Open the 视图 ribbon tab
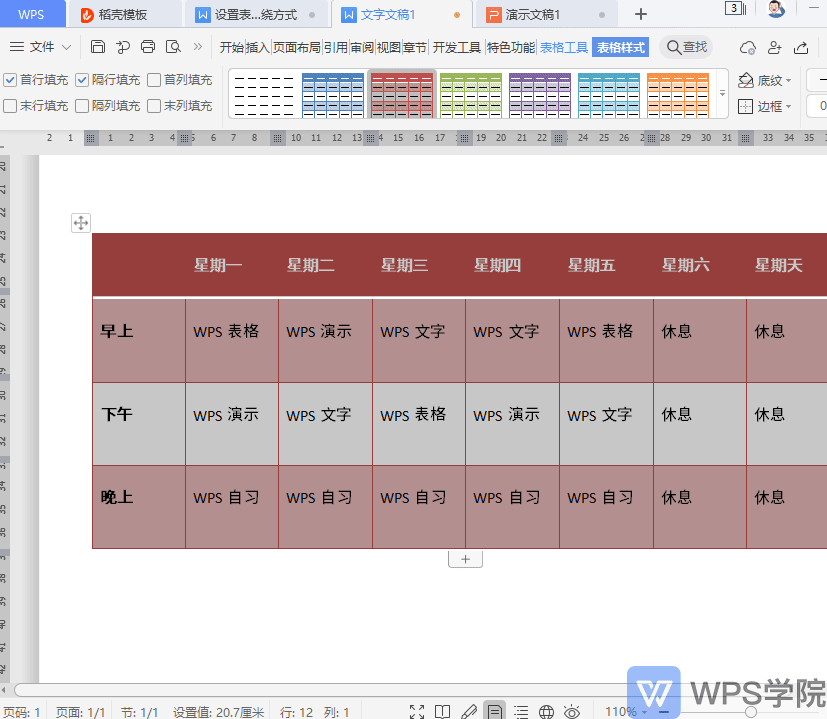This screenshot has height=719, width=827. click(x=388, y=47)
